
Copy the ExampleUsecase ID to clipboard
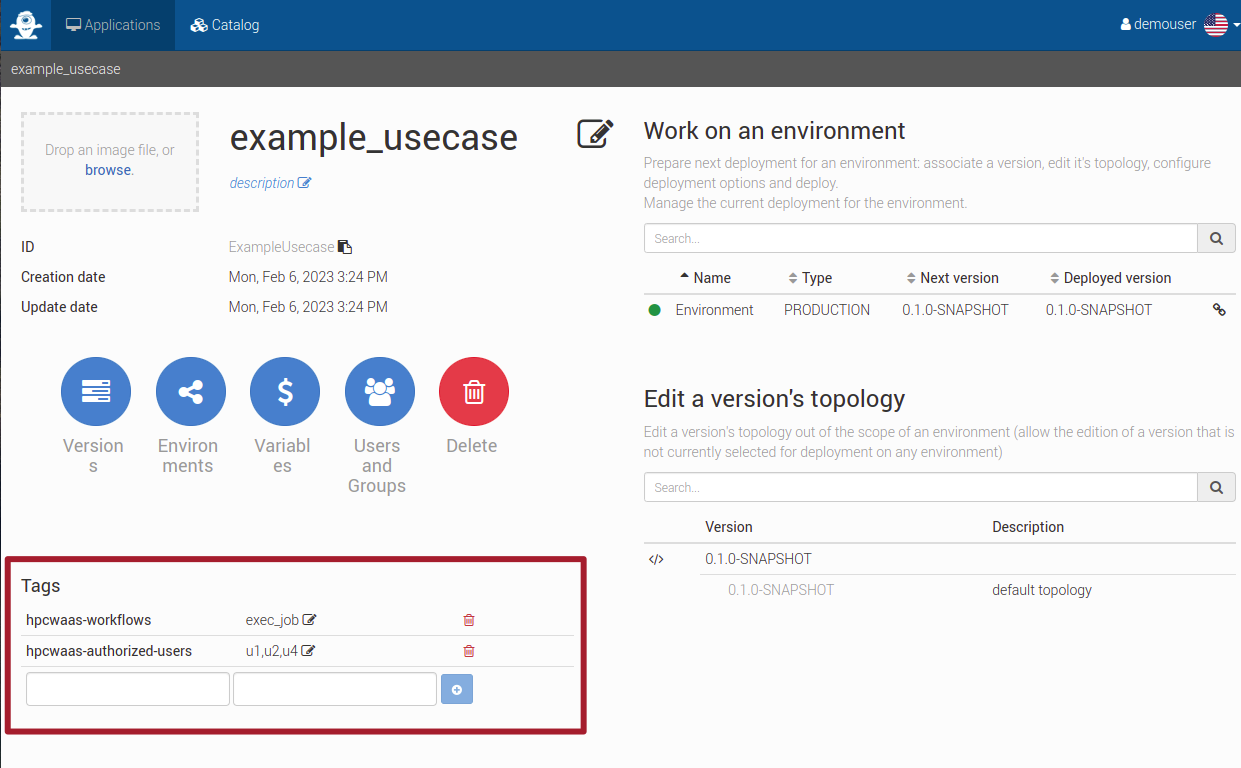click(x=345, y=247)
